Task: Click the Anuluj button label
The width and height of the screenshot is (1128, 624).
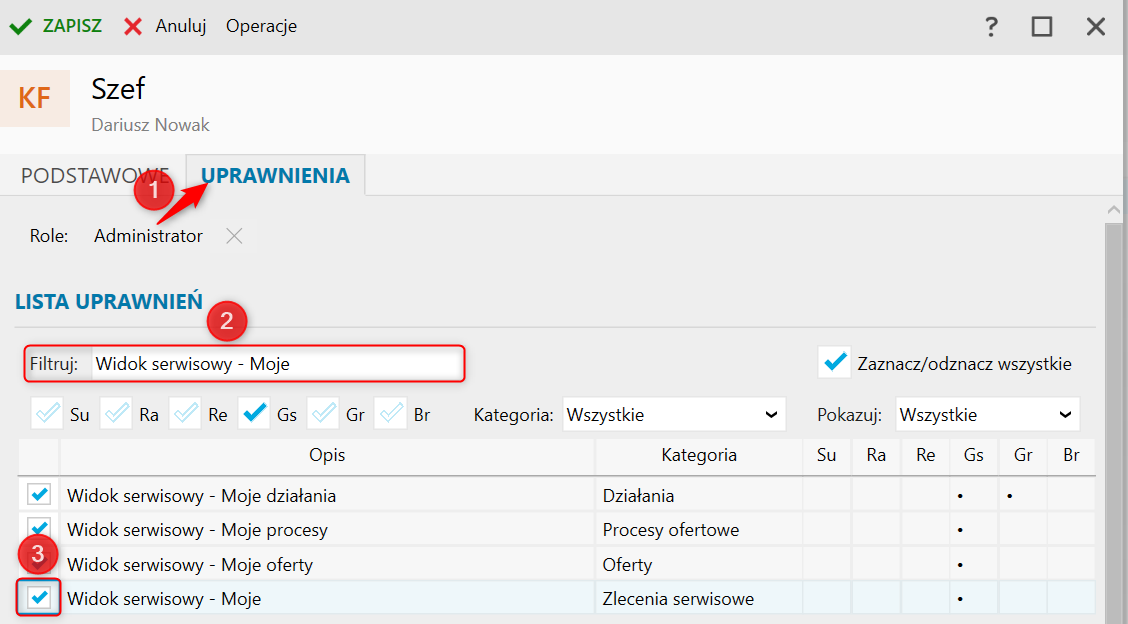Action: pos(181,27)
